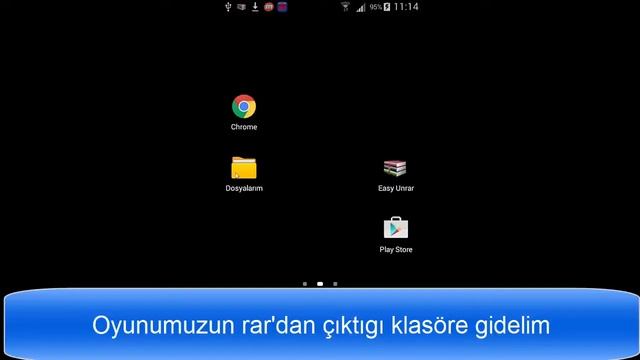Launch the Easy Unrar app
This screenshot has width=640, height=360.
pyautogui.click(x=395, y=168)
